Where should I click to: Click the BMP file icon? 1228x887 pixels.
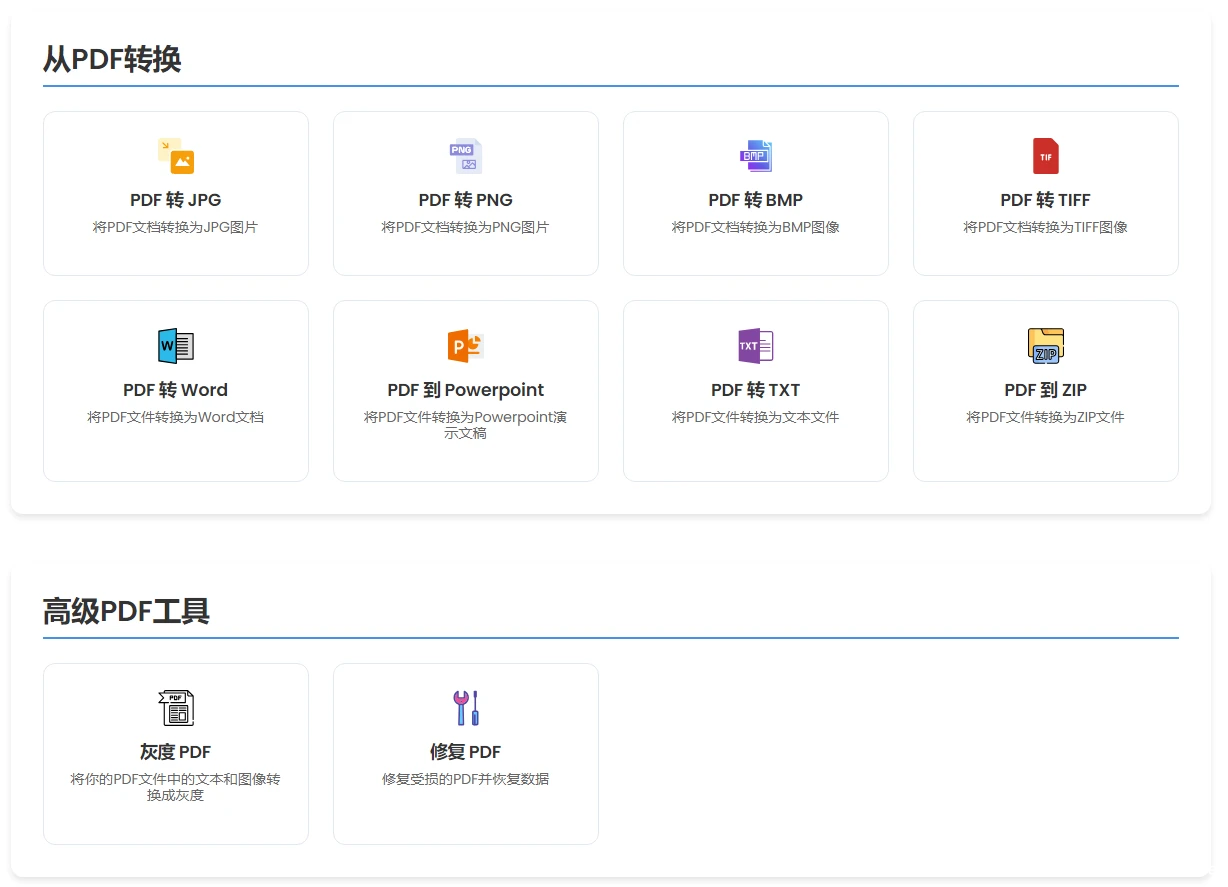click(x=756, y=156)
